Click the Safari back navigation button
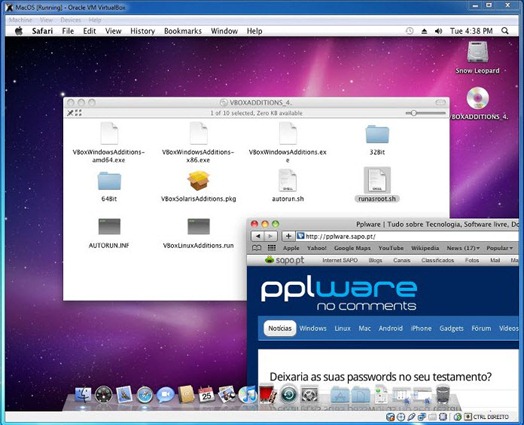Viewport: 524px width, 425px height. (258, 236)
